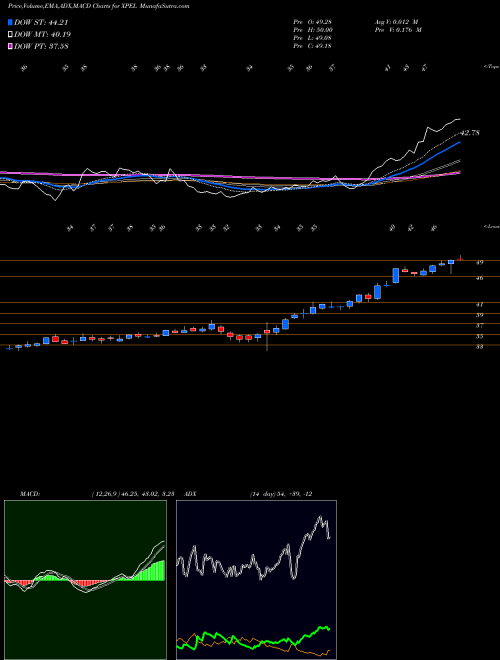The image size is (500, 660).
Task: Select the 'DOW PT: 37.58' legend text
Action: click(x=41, y=46)
